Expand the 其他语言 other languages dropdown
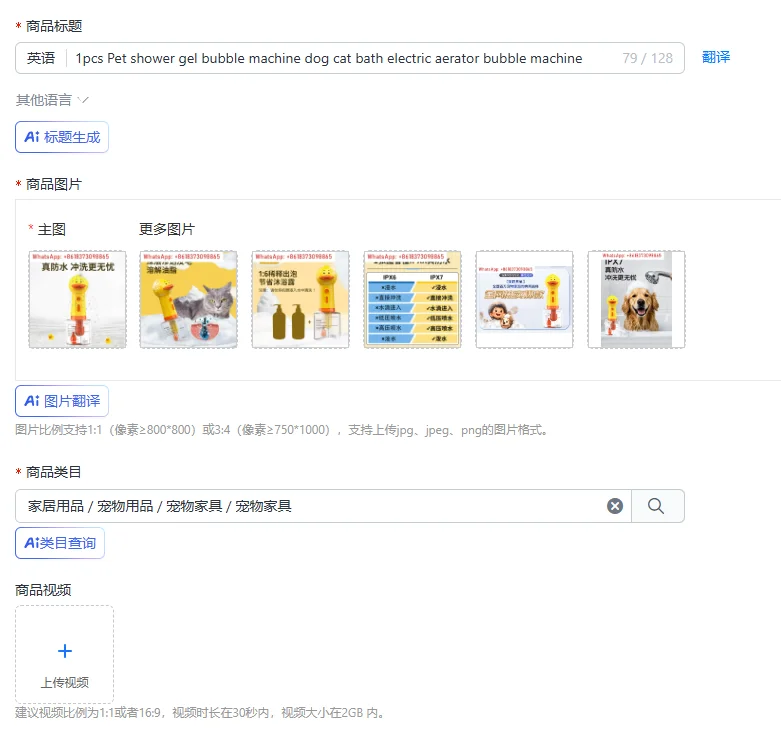Screen dimensions: 781x752 (x=52, y=100)
